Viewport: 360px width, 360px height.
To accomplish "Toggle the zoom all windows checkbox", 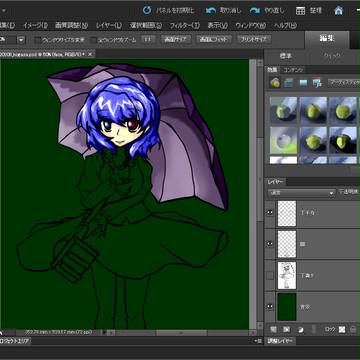I will click(93, 40).
